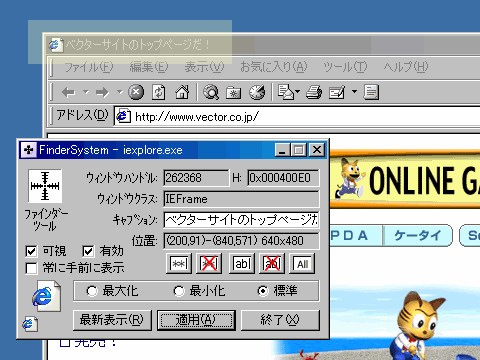Click the 終了(X) exit button
The width and height of the screenshot is (480, 360).
point(280,320)
